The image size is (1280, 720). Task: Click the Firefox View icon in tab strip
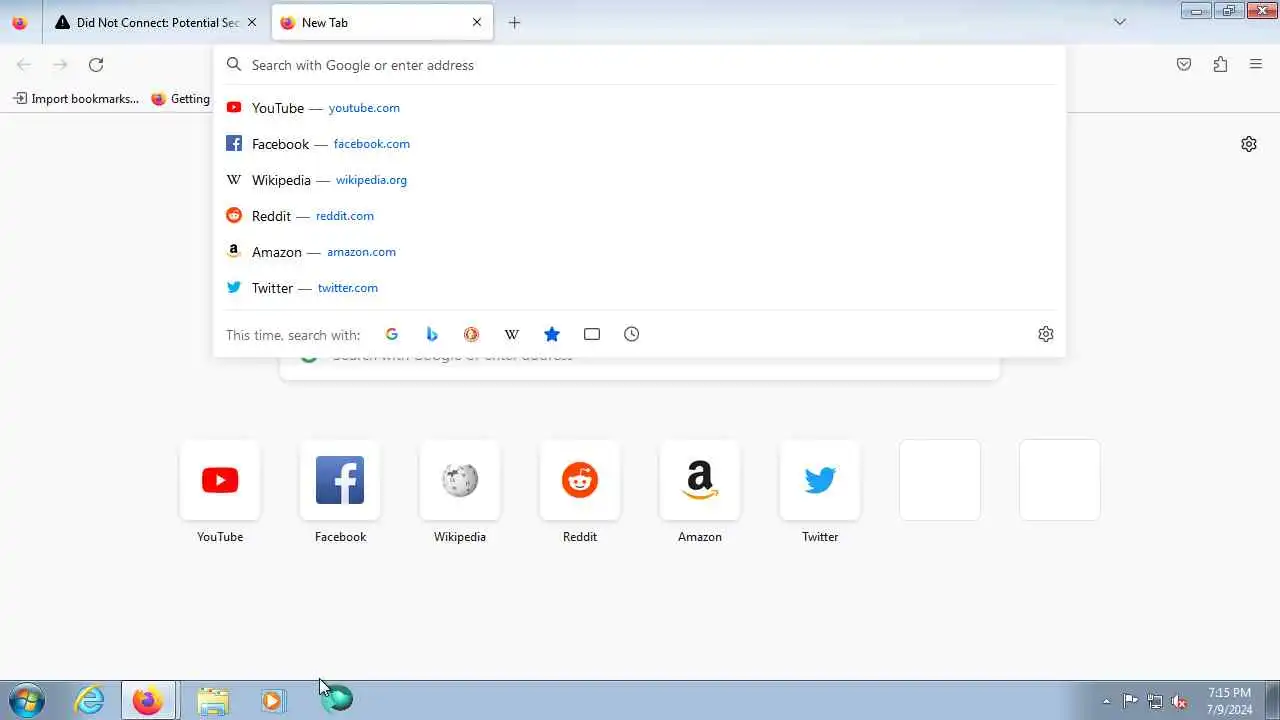point(20,22)
